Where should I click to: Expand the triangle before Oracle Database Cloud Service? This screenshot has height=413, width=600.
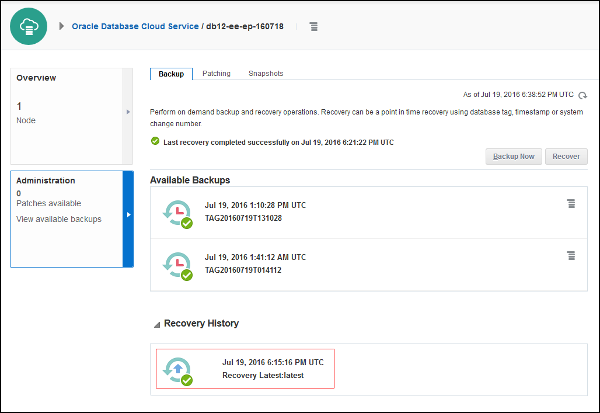(61, 26)
